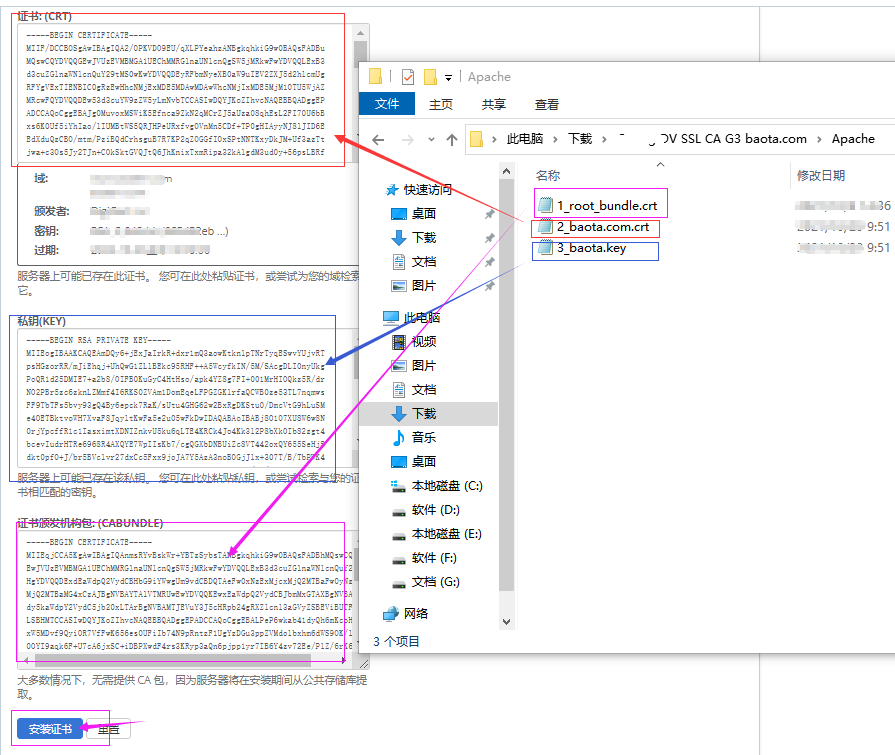Click navigation pane scrollbar up arrow
Image resolution: width=895 pixels, height=755 pixels.
[x=506, y=171]
